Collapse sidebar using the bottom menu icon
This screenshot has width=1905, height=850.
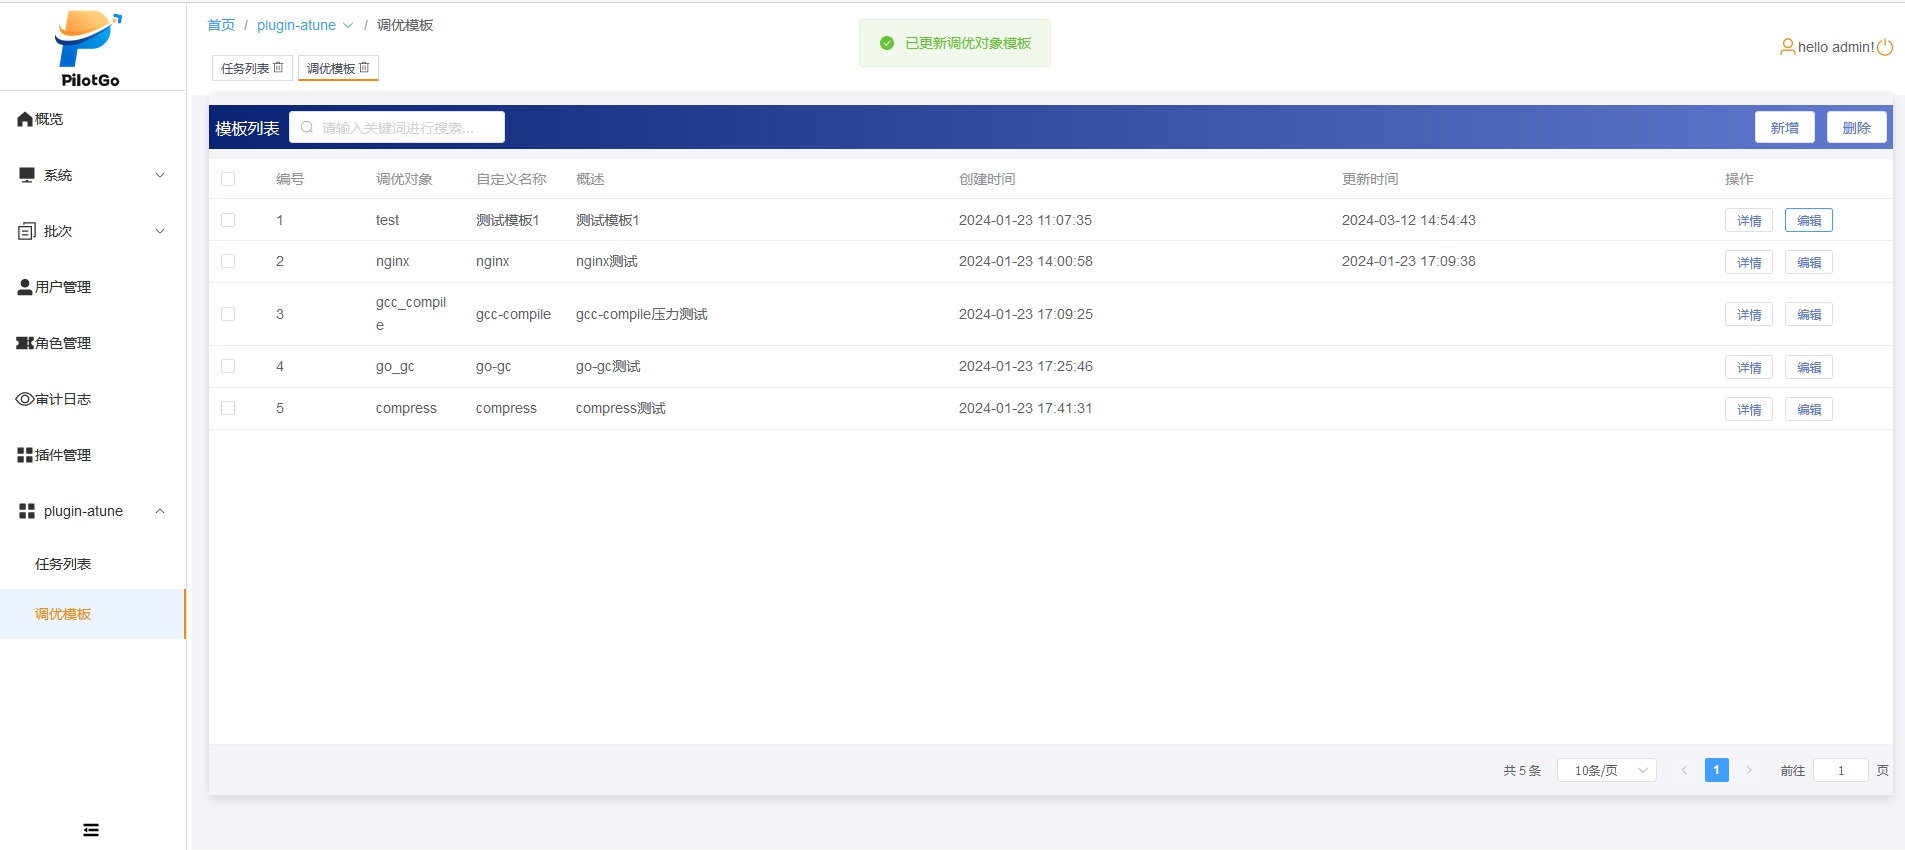91,830
